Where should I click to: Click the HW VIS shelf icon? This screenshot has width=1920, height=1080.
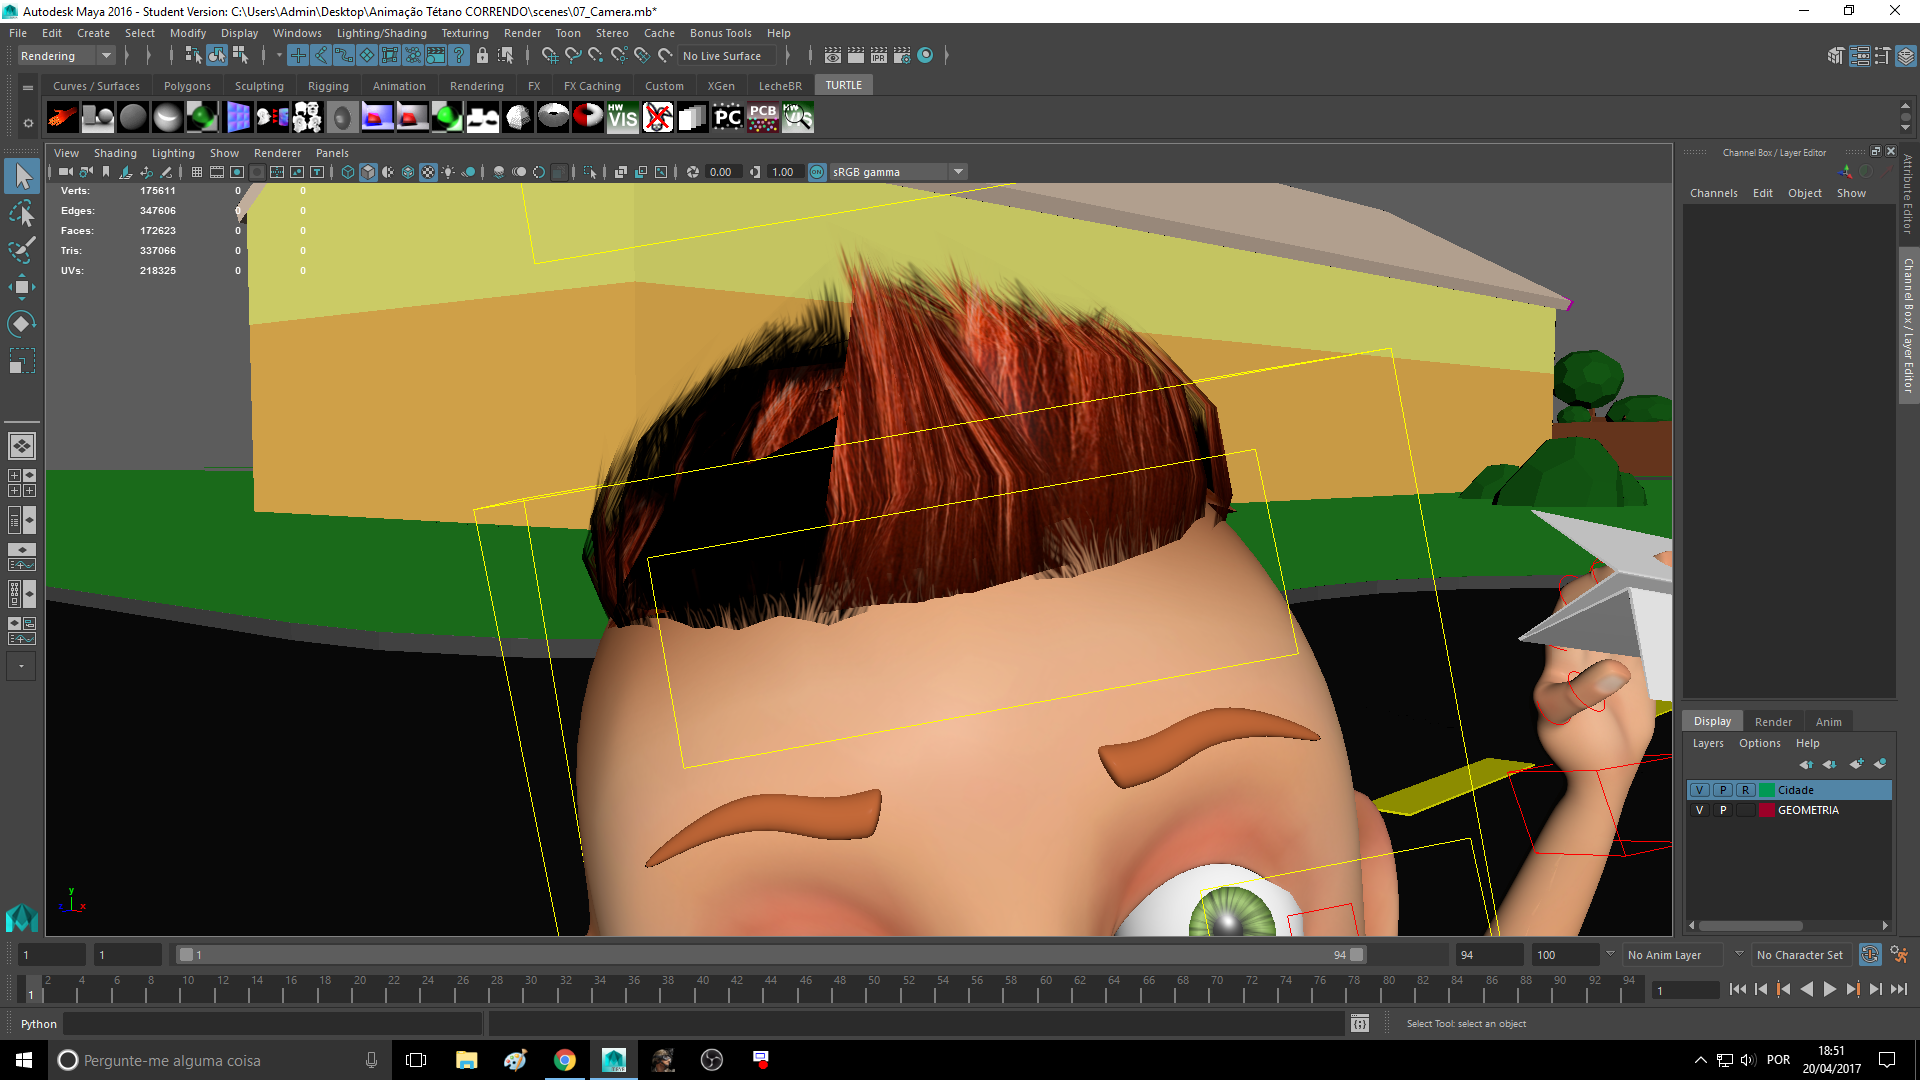pyautogui.click(x=622, y=118)
